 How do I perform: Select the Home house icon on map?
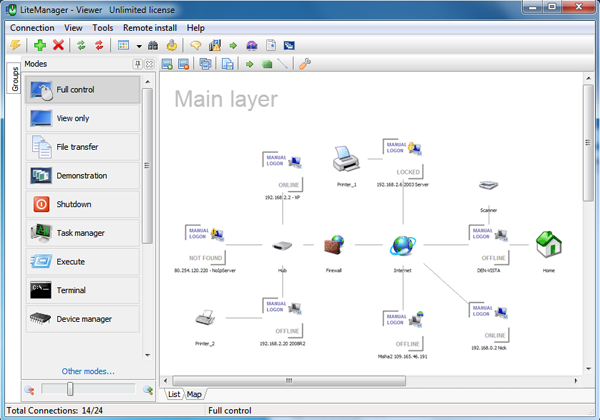549,244
